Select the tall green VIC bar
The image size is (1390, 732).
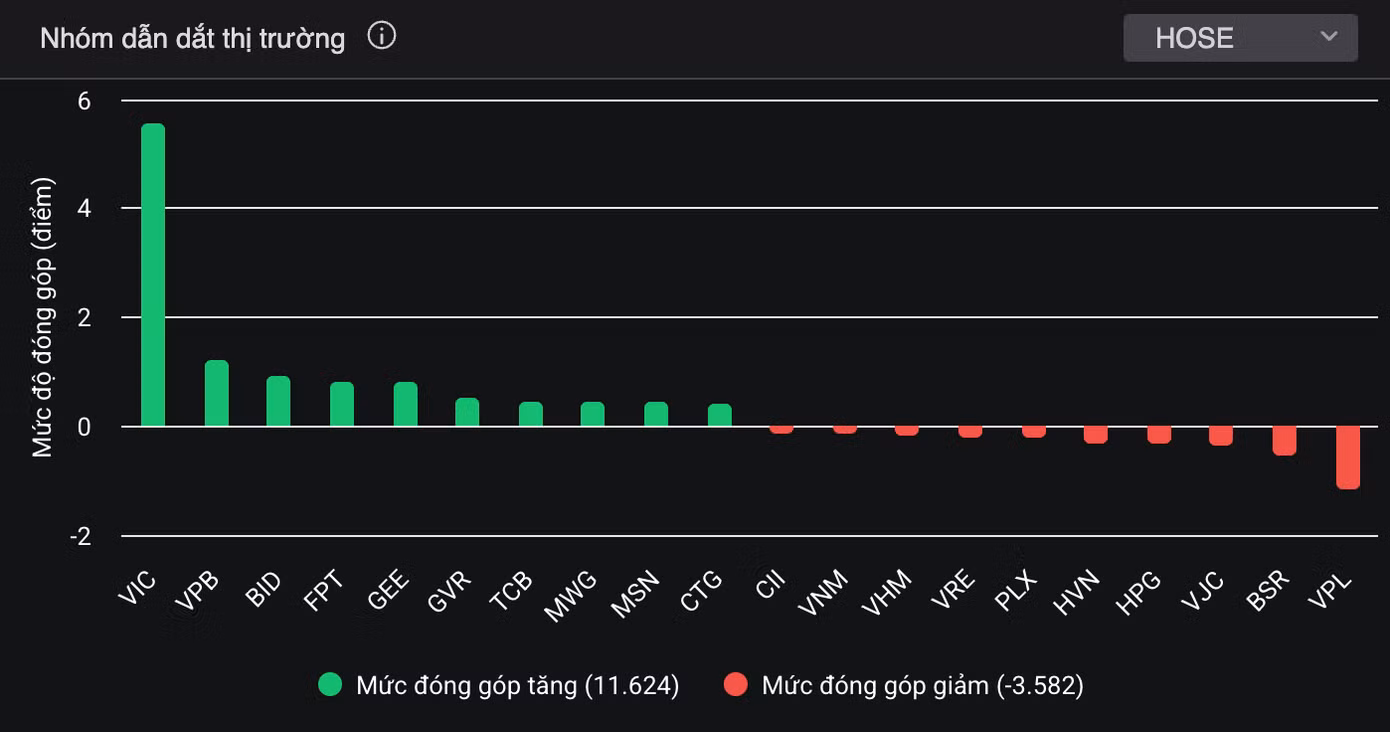pyautogui.click(x=153, y=275)
